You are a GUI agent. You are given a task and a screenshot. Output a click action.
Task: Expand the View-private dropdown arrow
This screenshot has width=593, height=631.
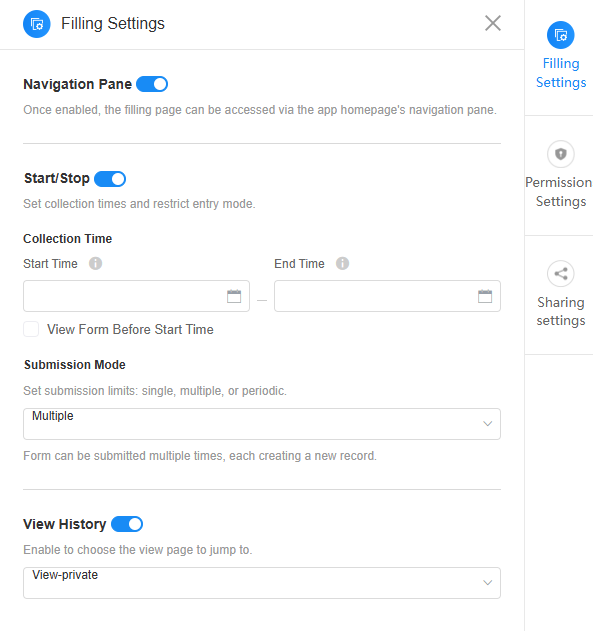click(487, 583)
